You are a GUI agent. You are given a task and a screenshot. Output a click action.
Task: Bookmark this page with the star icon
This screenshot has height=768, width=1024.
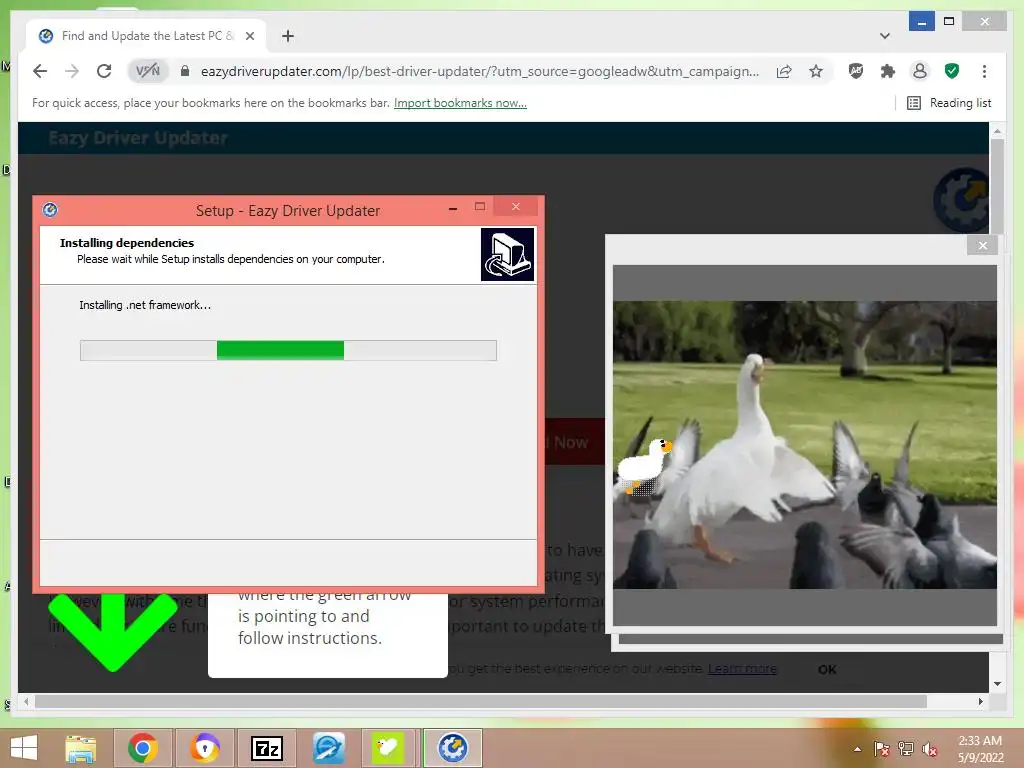816,71
